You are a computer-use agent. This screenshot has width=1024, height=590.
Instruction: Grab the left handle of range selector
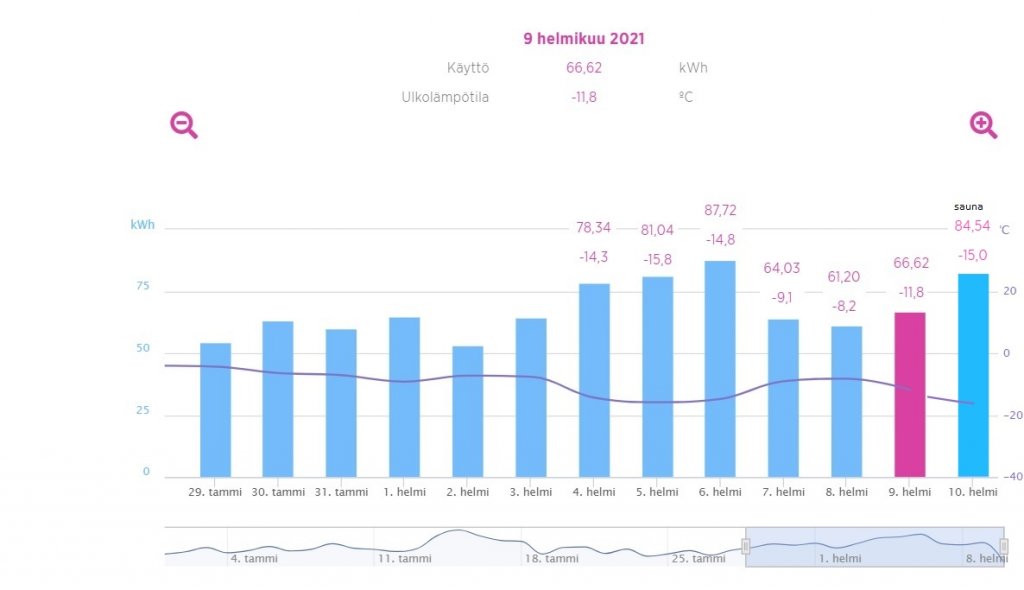coord(745,546)
